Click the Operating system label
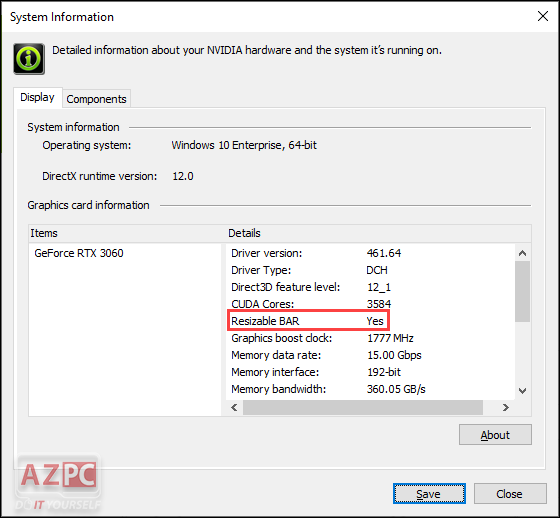The width and height of the screenshot is (560, 518). pos(87,145)
